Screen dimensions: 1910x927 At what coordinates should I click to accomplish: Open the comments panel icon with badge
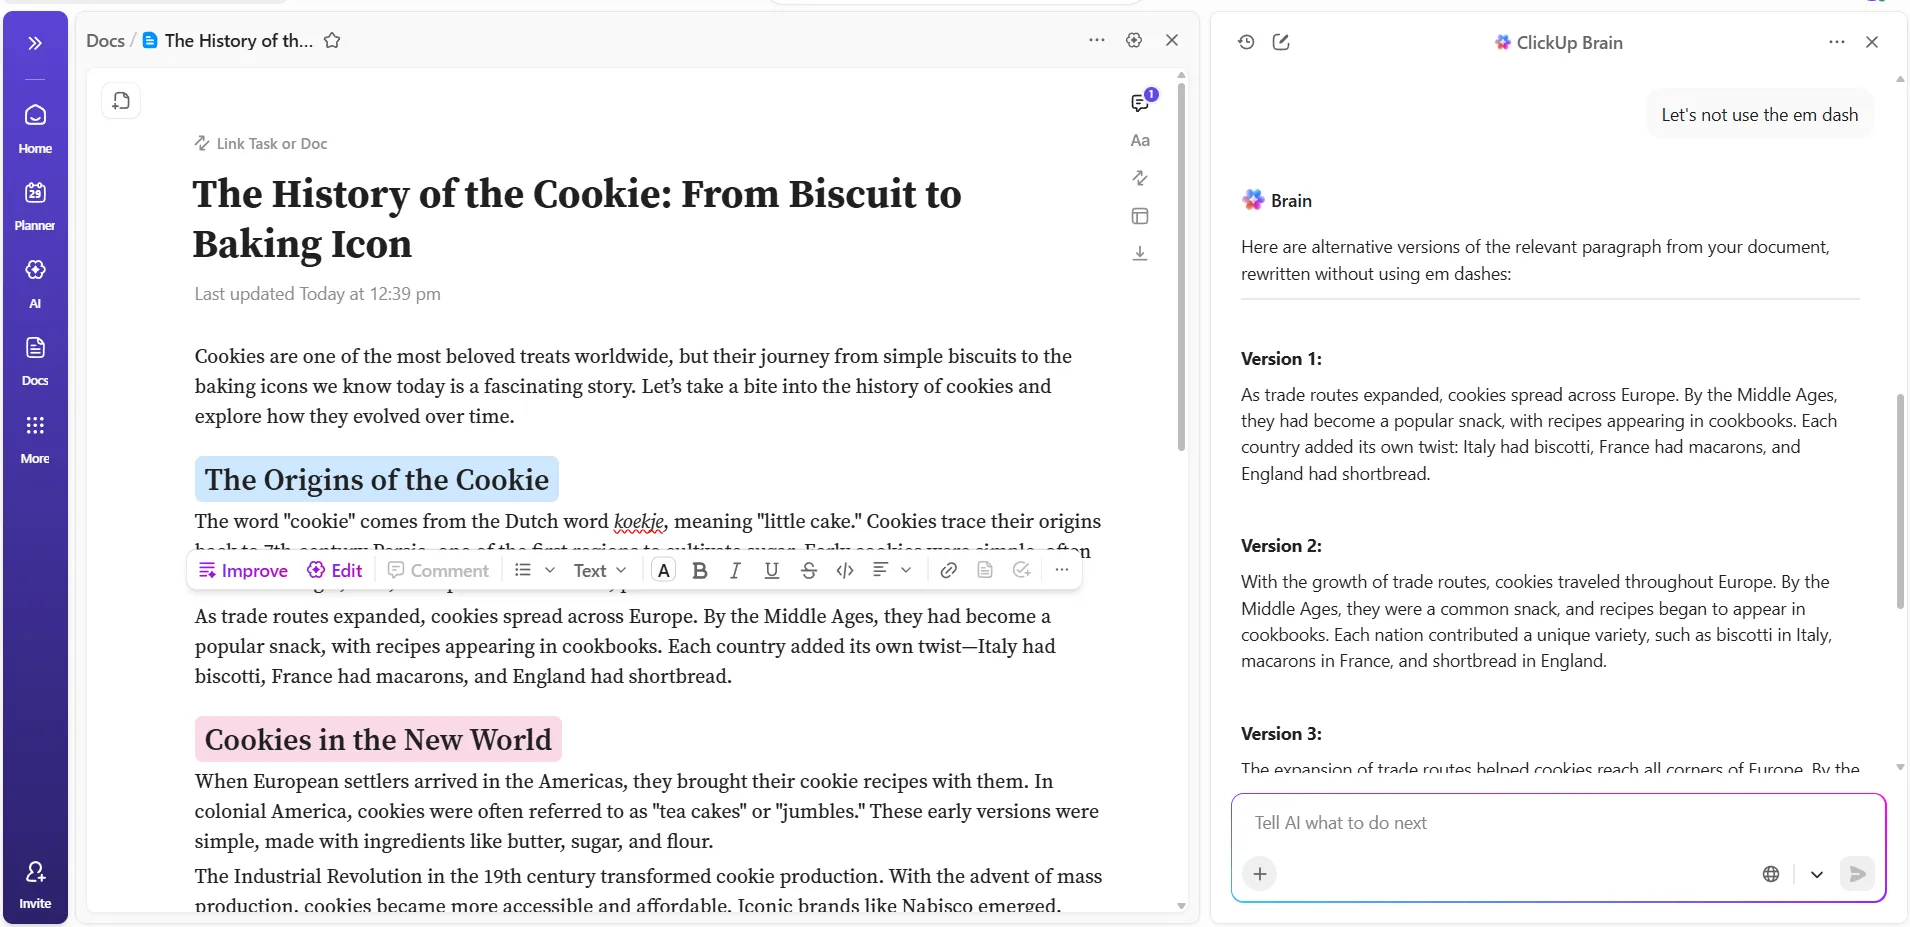(1140, 102)
